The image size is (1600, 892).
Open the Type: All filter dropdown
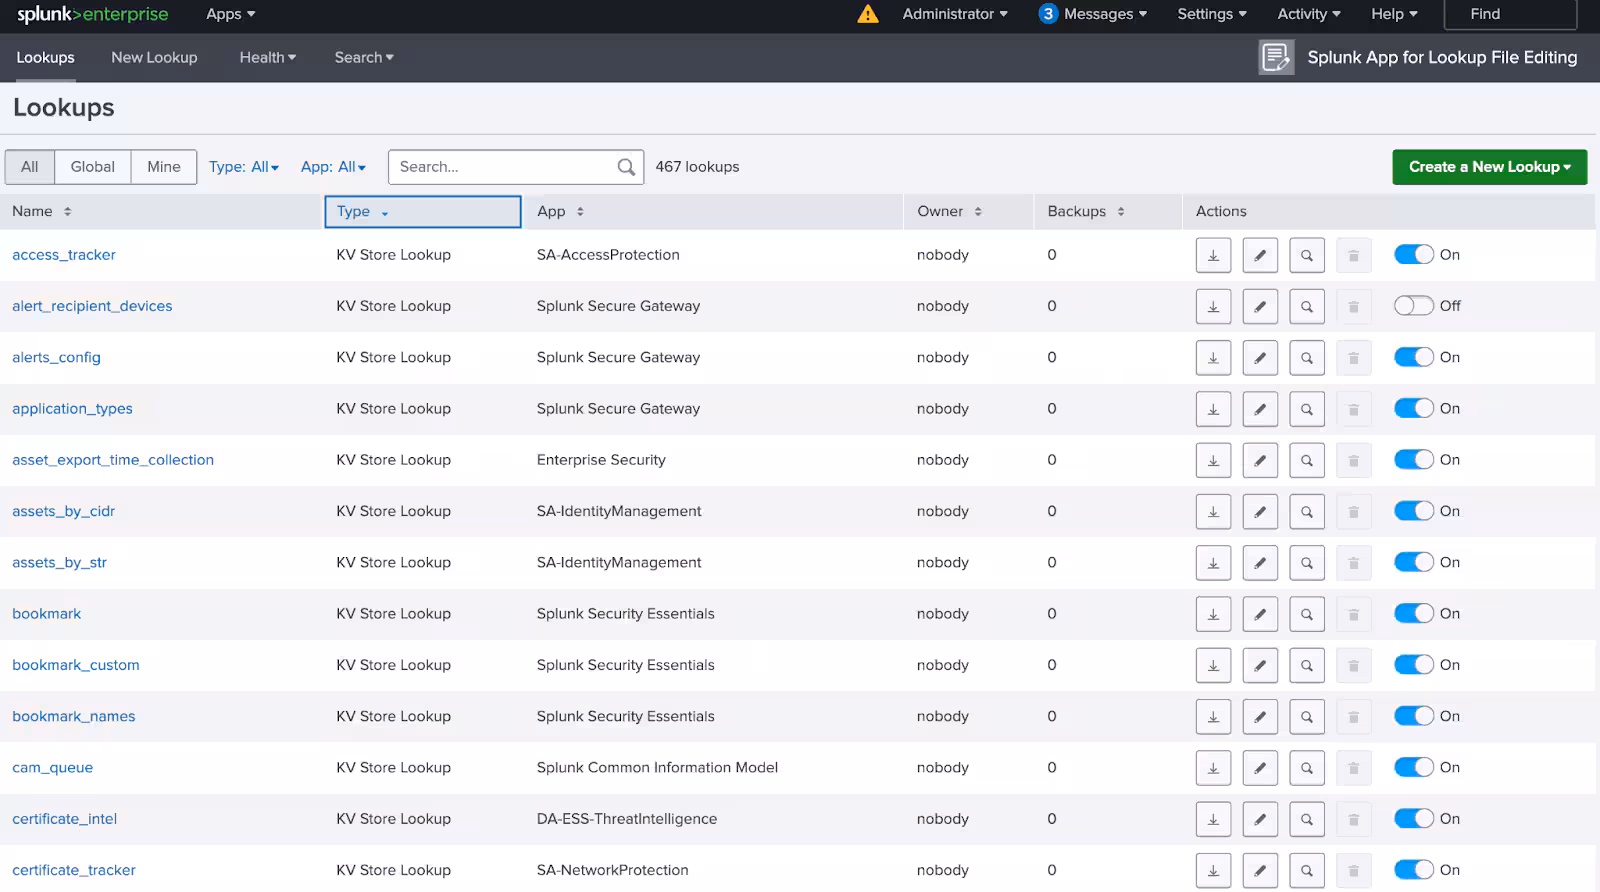(244, 167)
